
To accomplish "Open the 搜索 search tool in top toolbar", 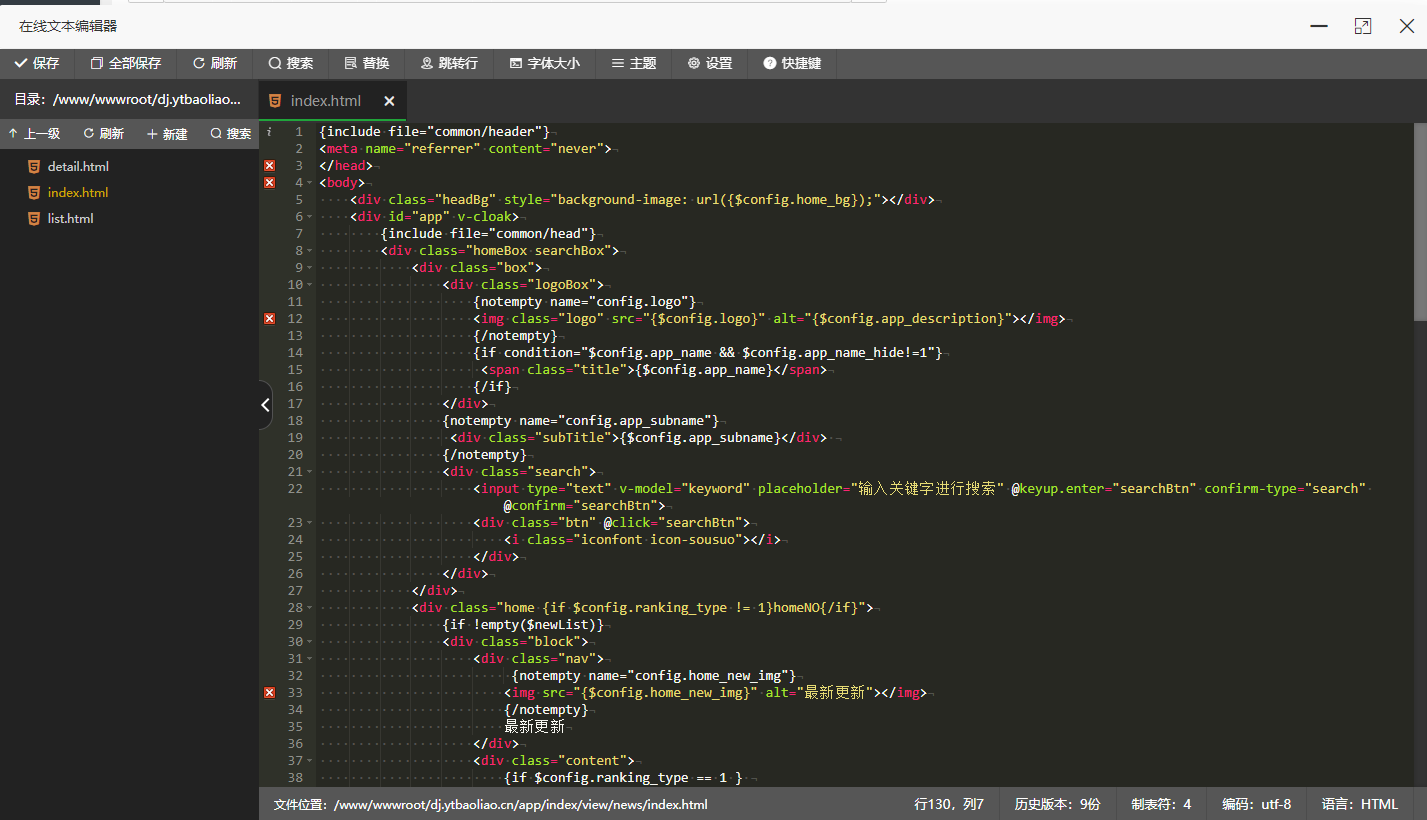I will pyautogui.click(x=291, y=63).
